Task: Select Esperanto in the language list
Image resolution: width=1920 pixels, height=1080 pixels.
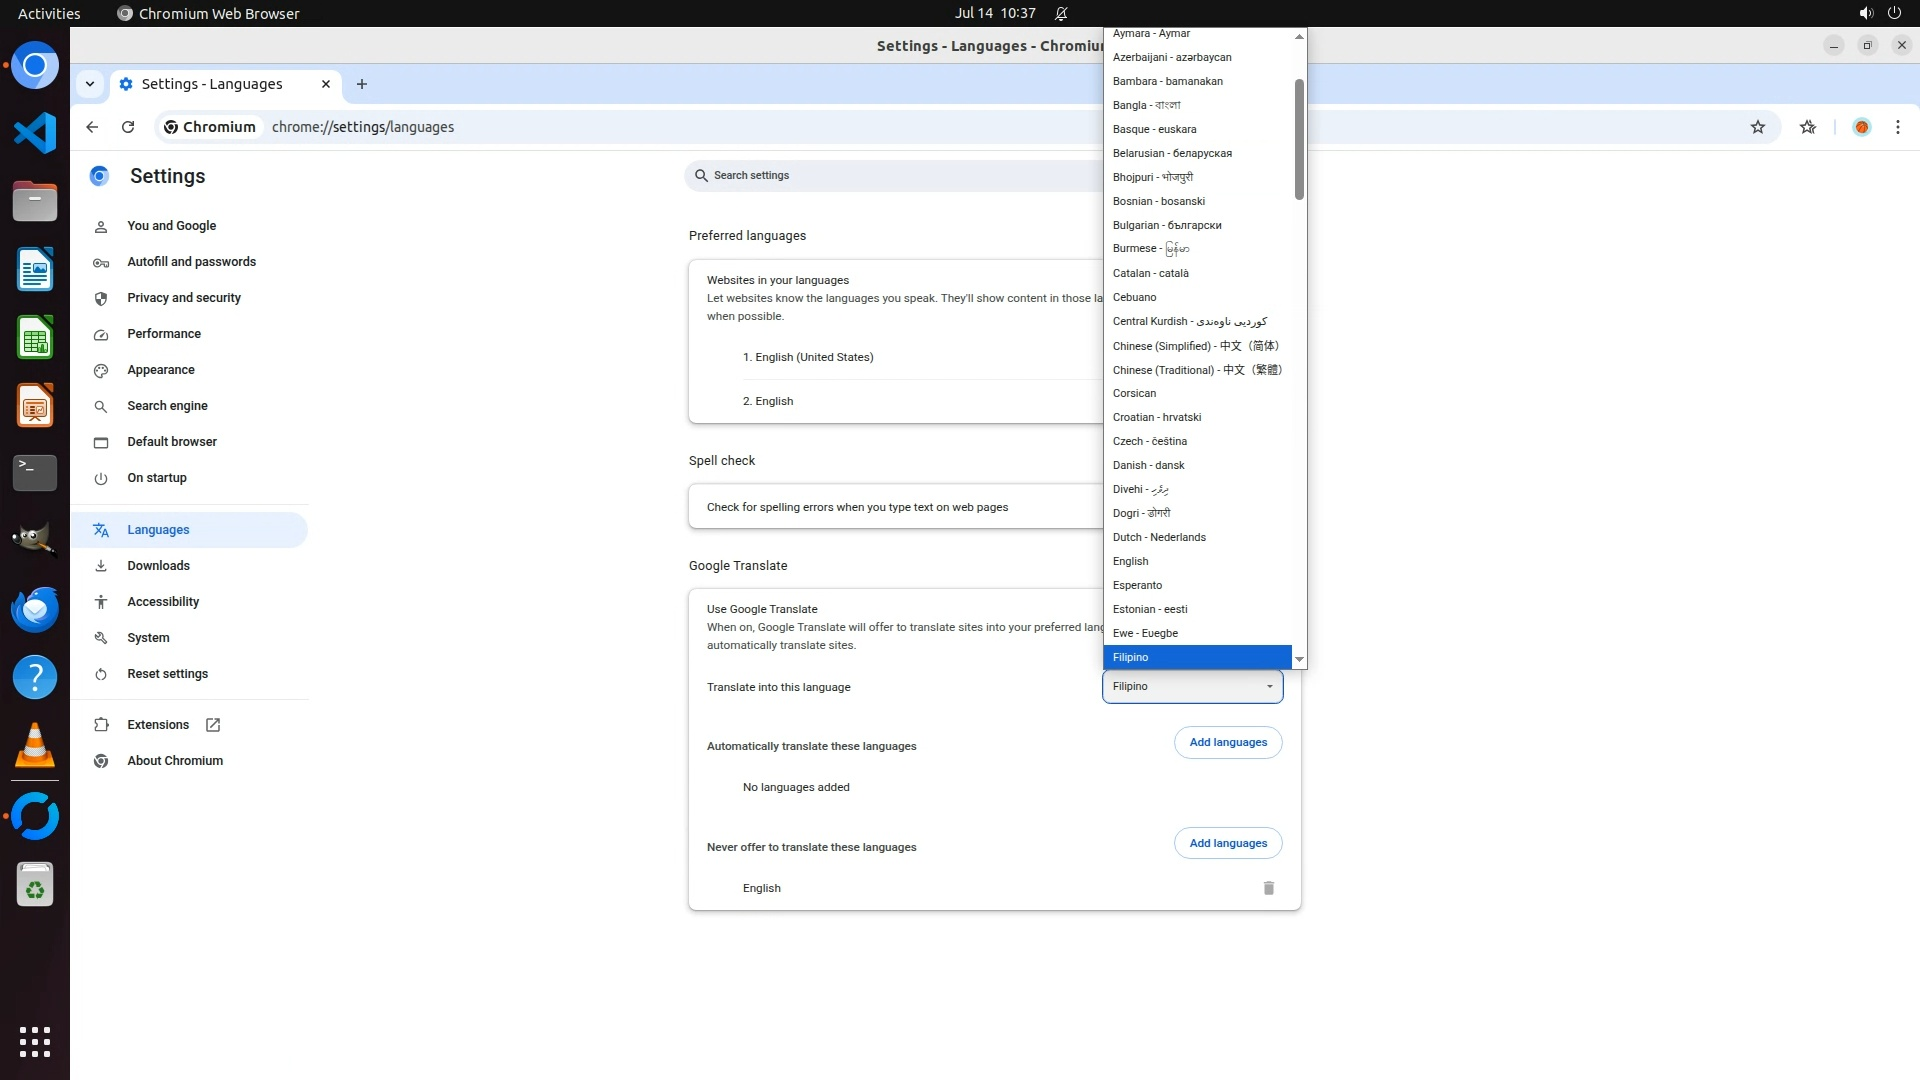Action: coord(1137,585)
